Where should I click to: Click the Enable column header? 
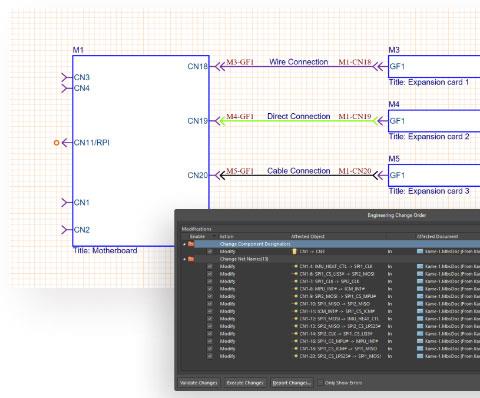[x=197, y=236]
